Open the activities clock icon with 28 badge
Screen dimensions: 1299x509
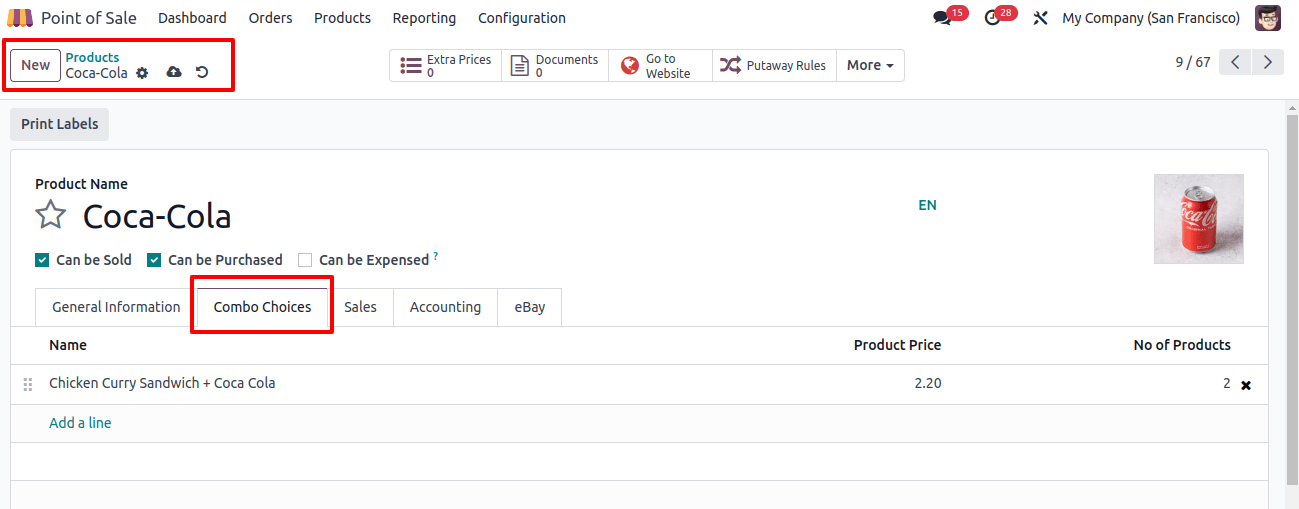(x=992, y=18)
